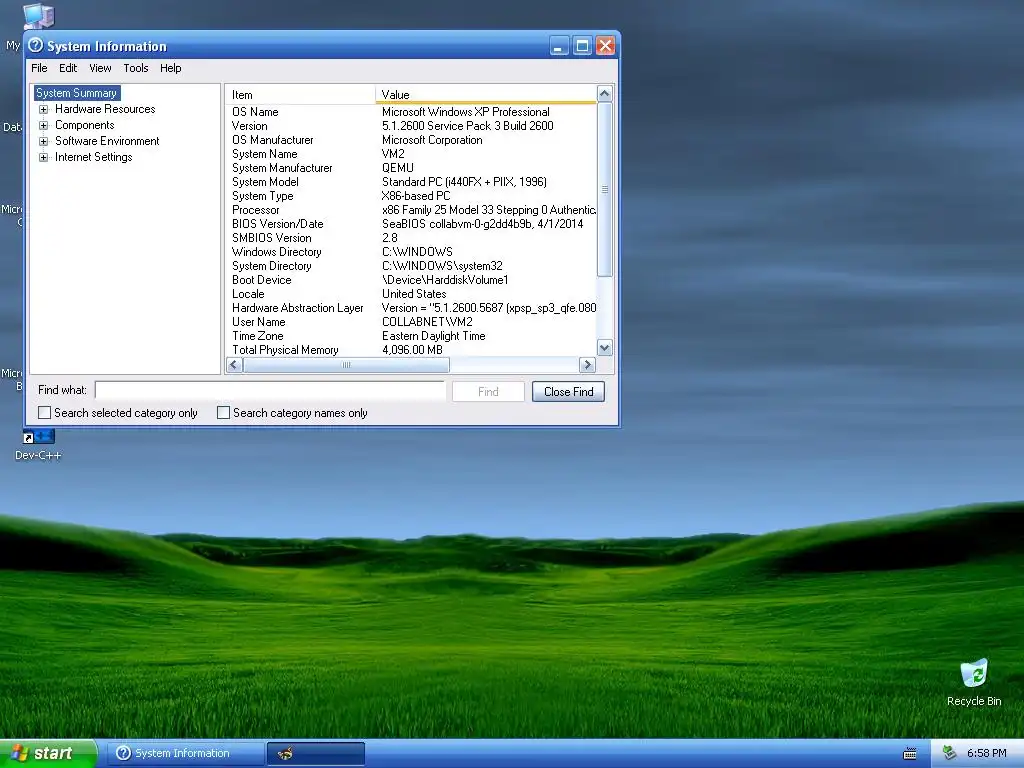1024x768 pixels.
Task: Click the horizontal scrollbar left arrow
Action: coord(234,365)
